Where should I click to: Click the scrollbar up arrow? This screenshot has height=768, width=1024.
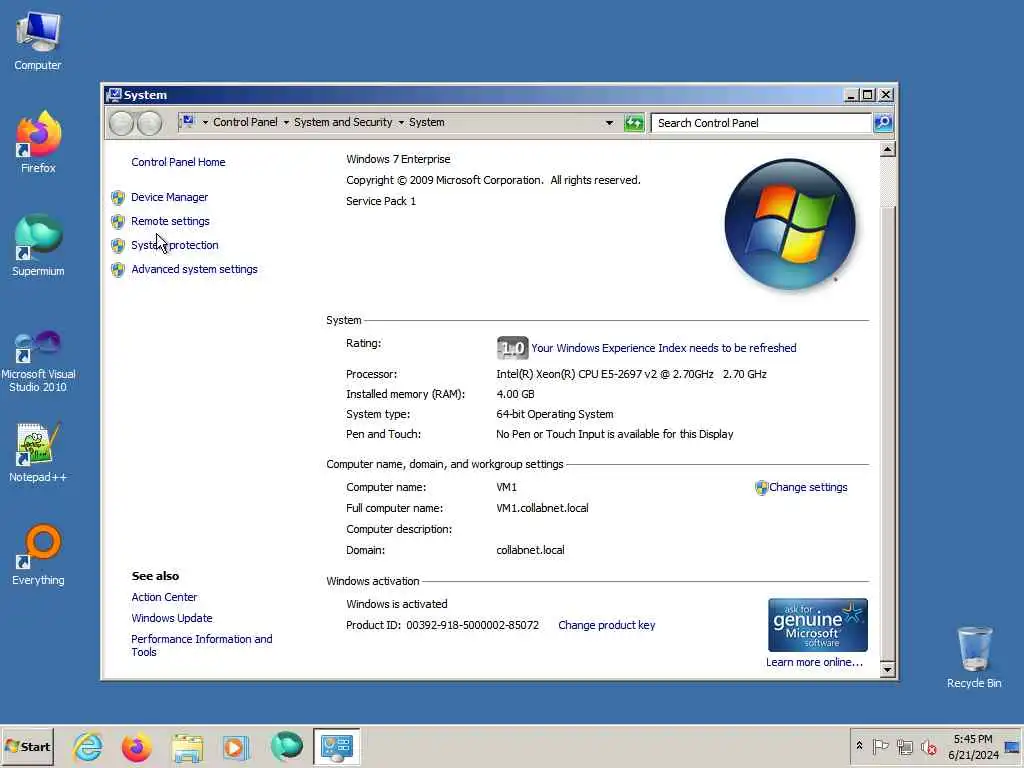pyautogui.click(x=887, y=150)
